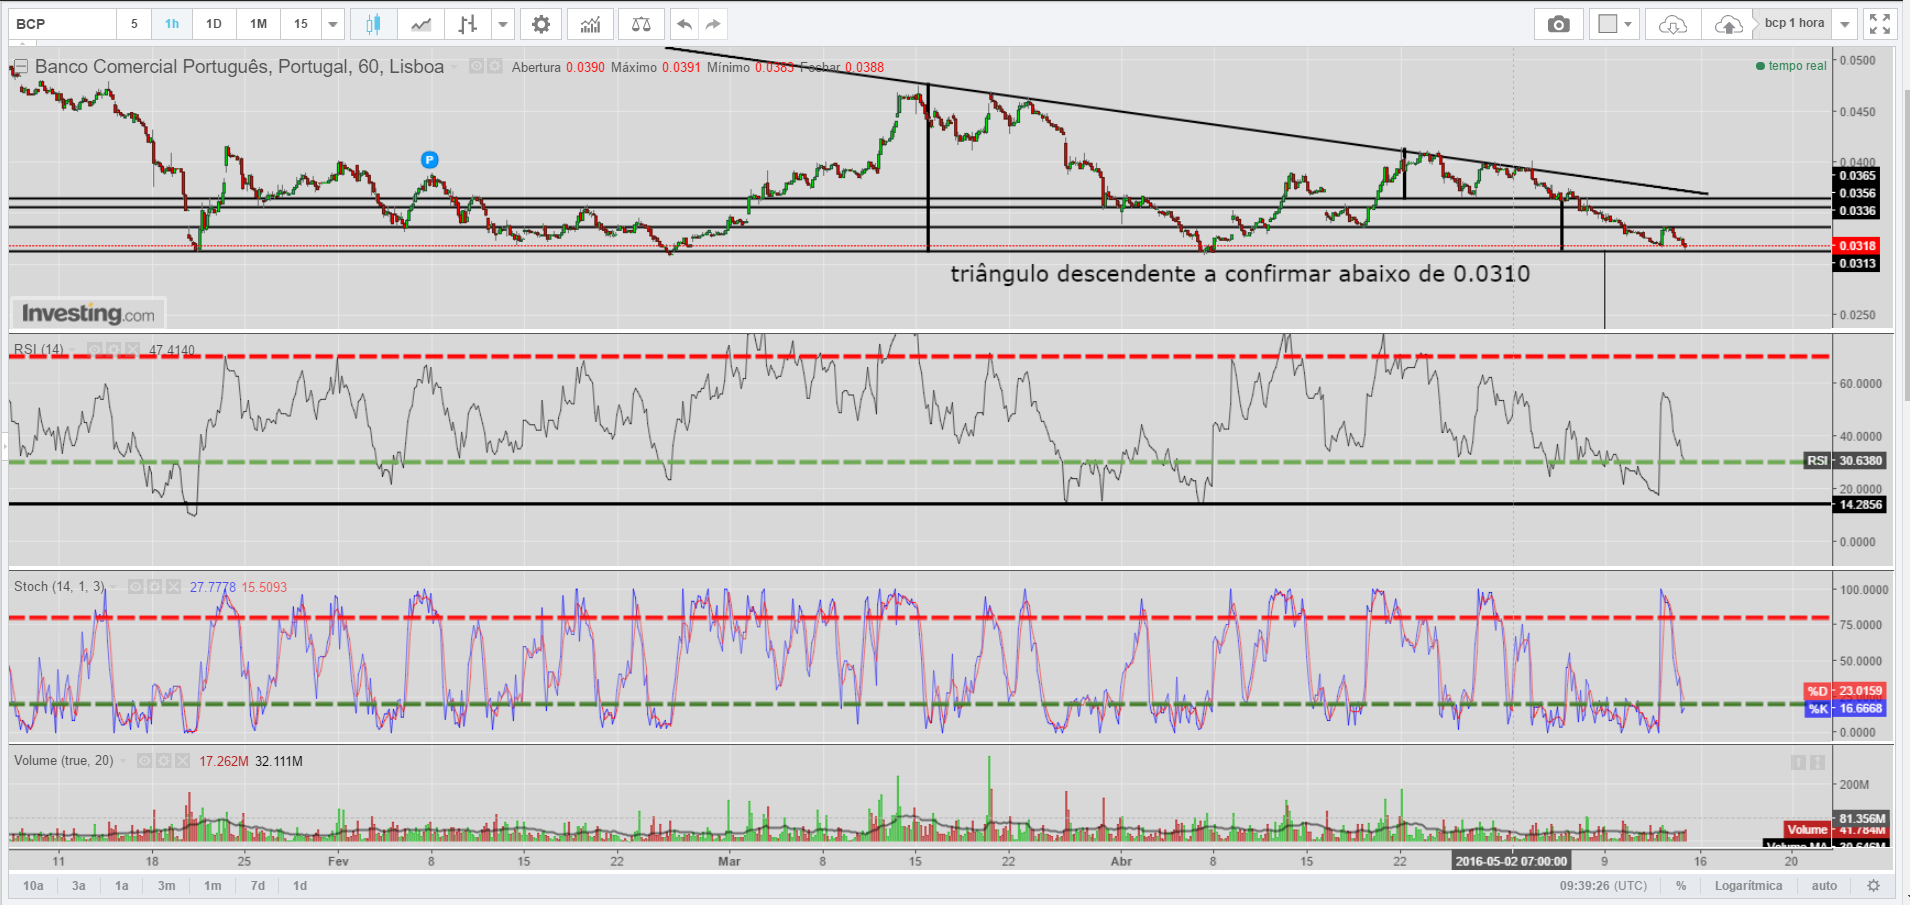Open the indicators icon in the toolbar

591,24
